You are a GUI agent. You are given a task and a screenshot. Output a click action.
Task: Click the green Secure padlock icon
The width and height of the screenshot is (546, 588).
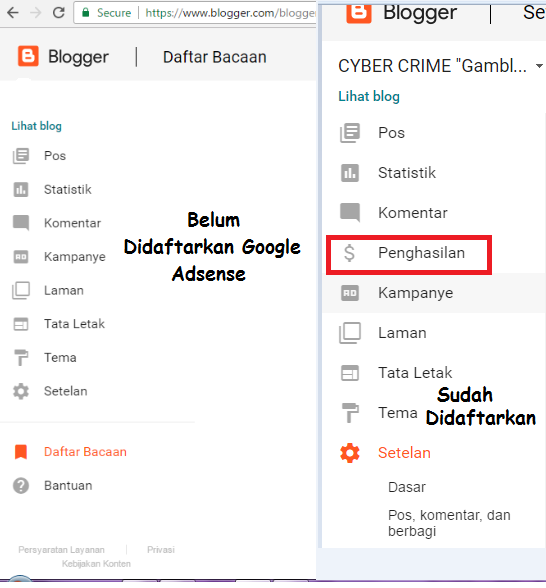[x=86, y=13]
